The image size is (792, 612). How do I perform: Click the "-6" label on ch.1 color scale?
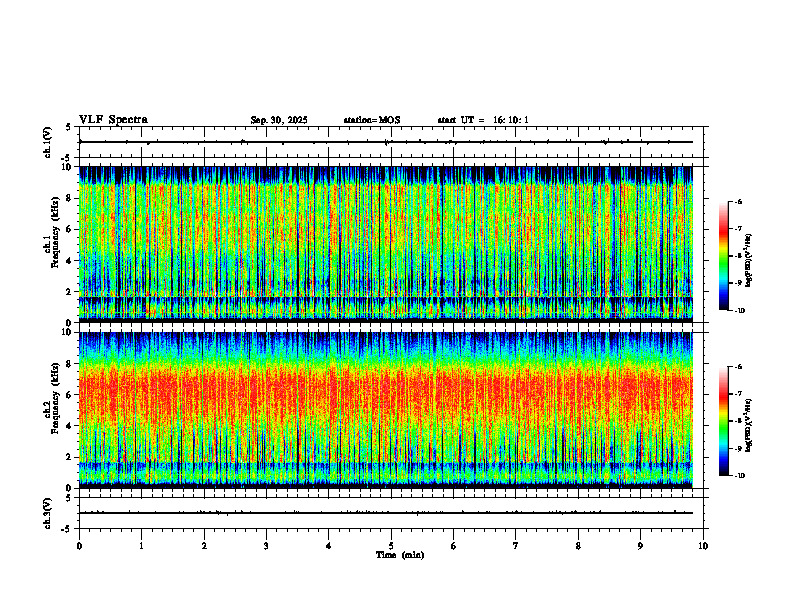[x=737, y=202]
